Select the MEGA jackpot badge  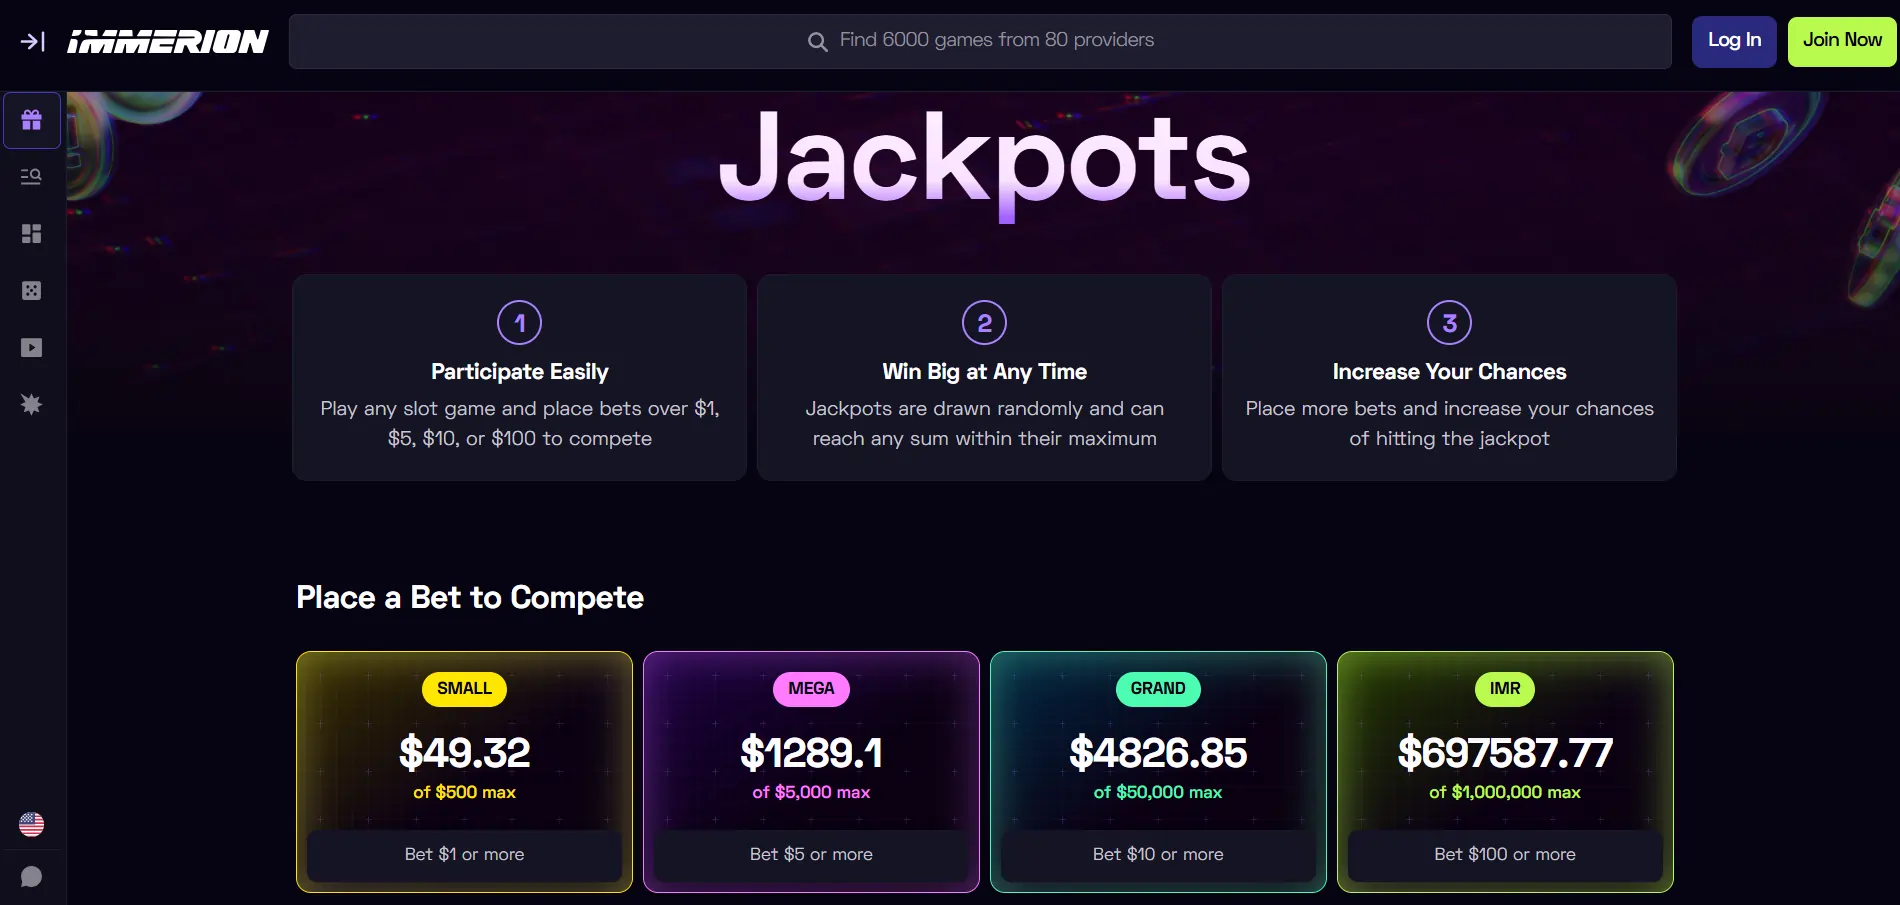pos(811,689)
